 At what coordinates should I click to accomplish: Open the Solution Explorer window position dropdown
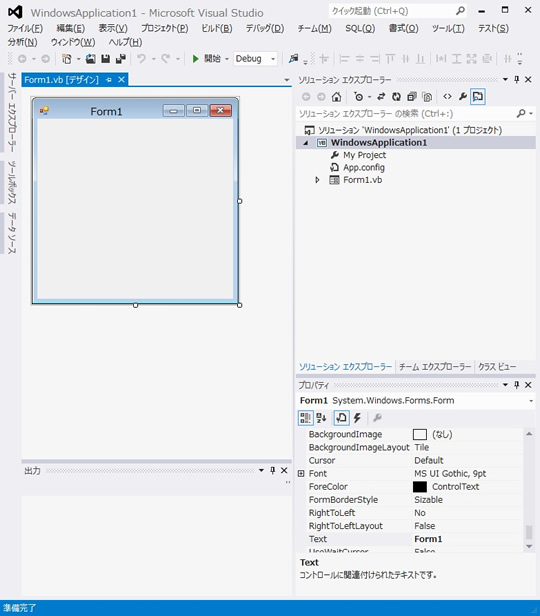click(x=505, y=80)
